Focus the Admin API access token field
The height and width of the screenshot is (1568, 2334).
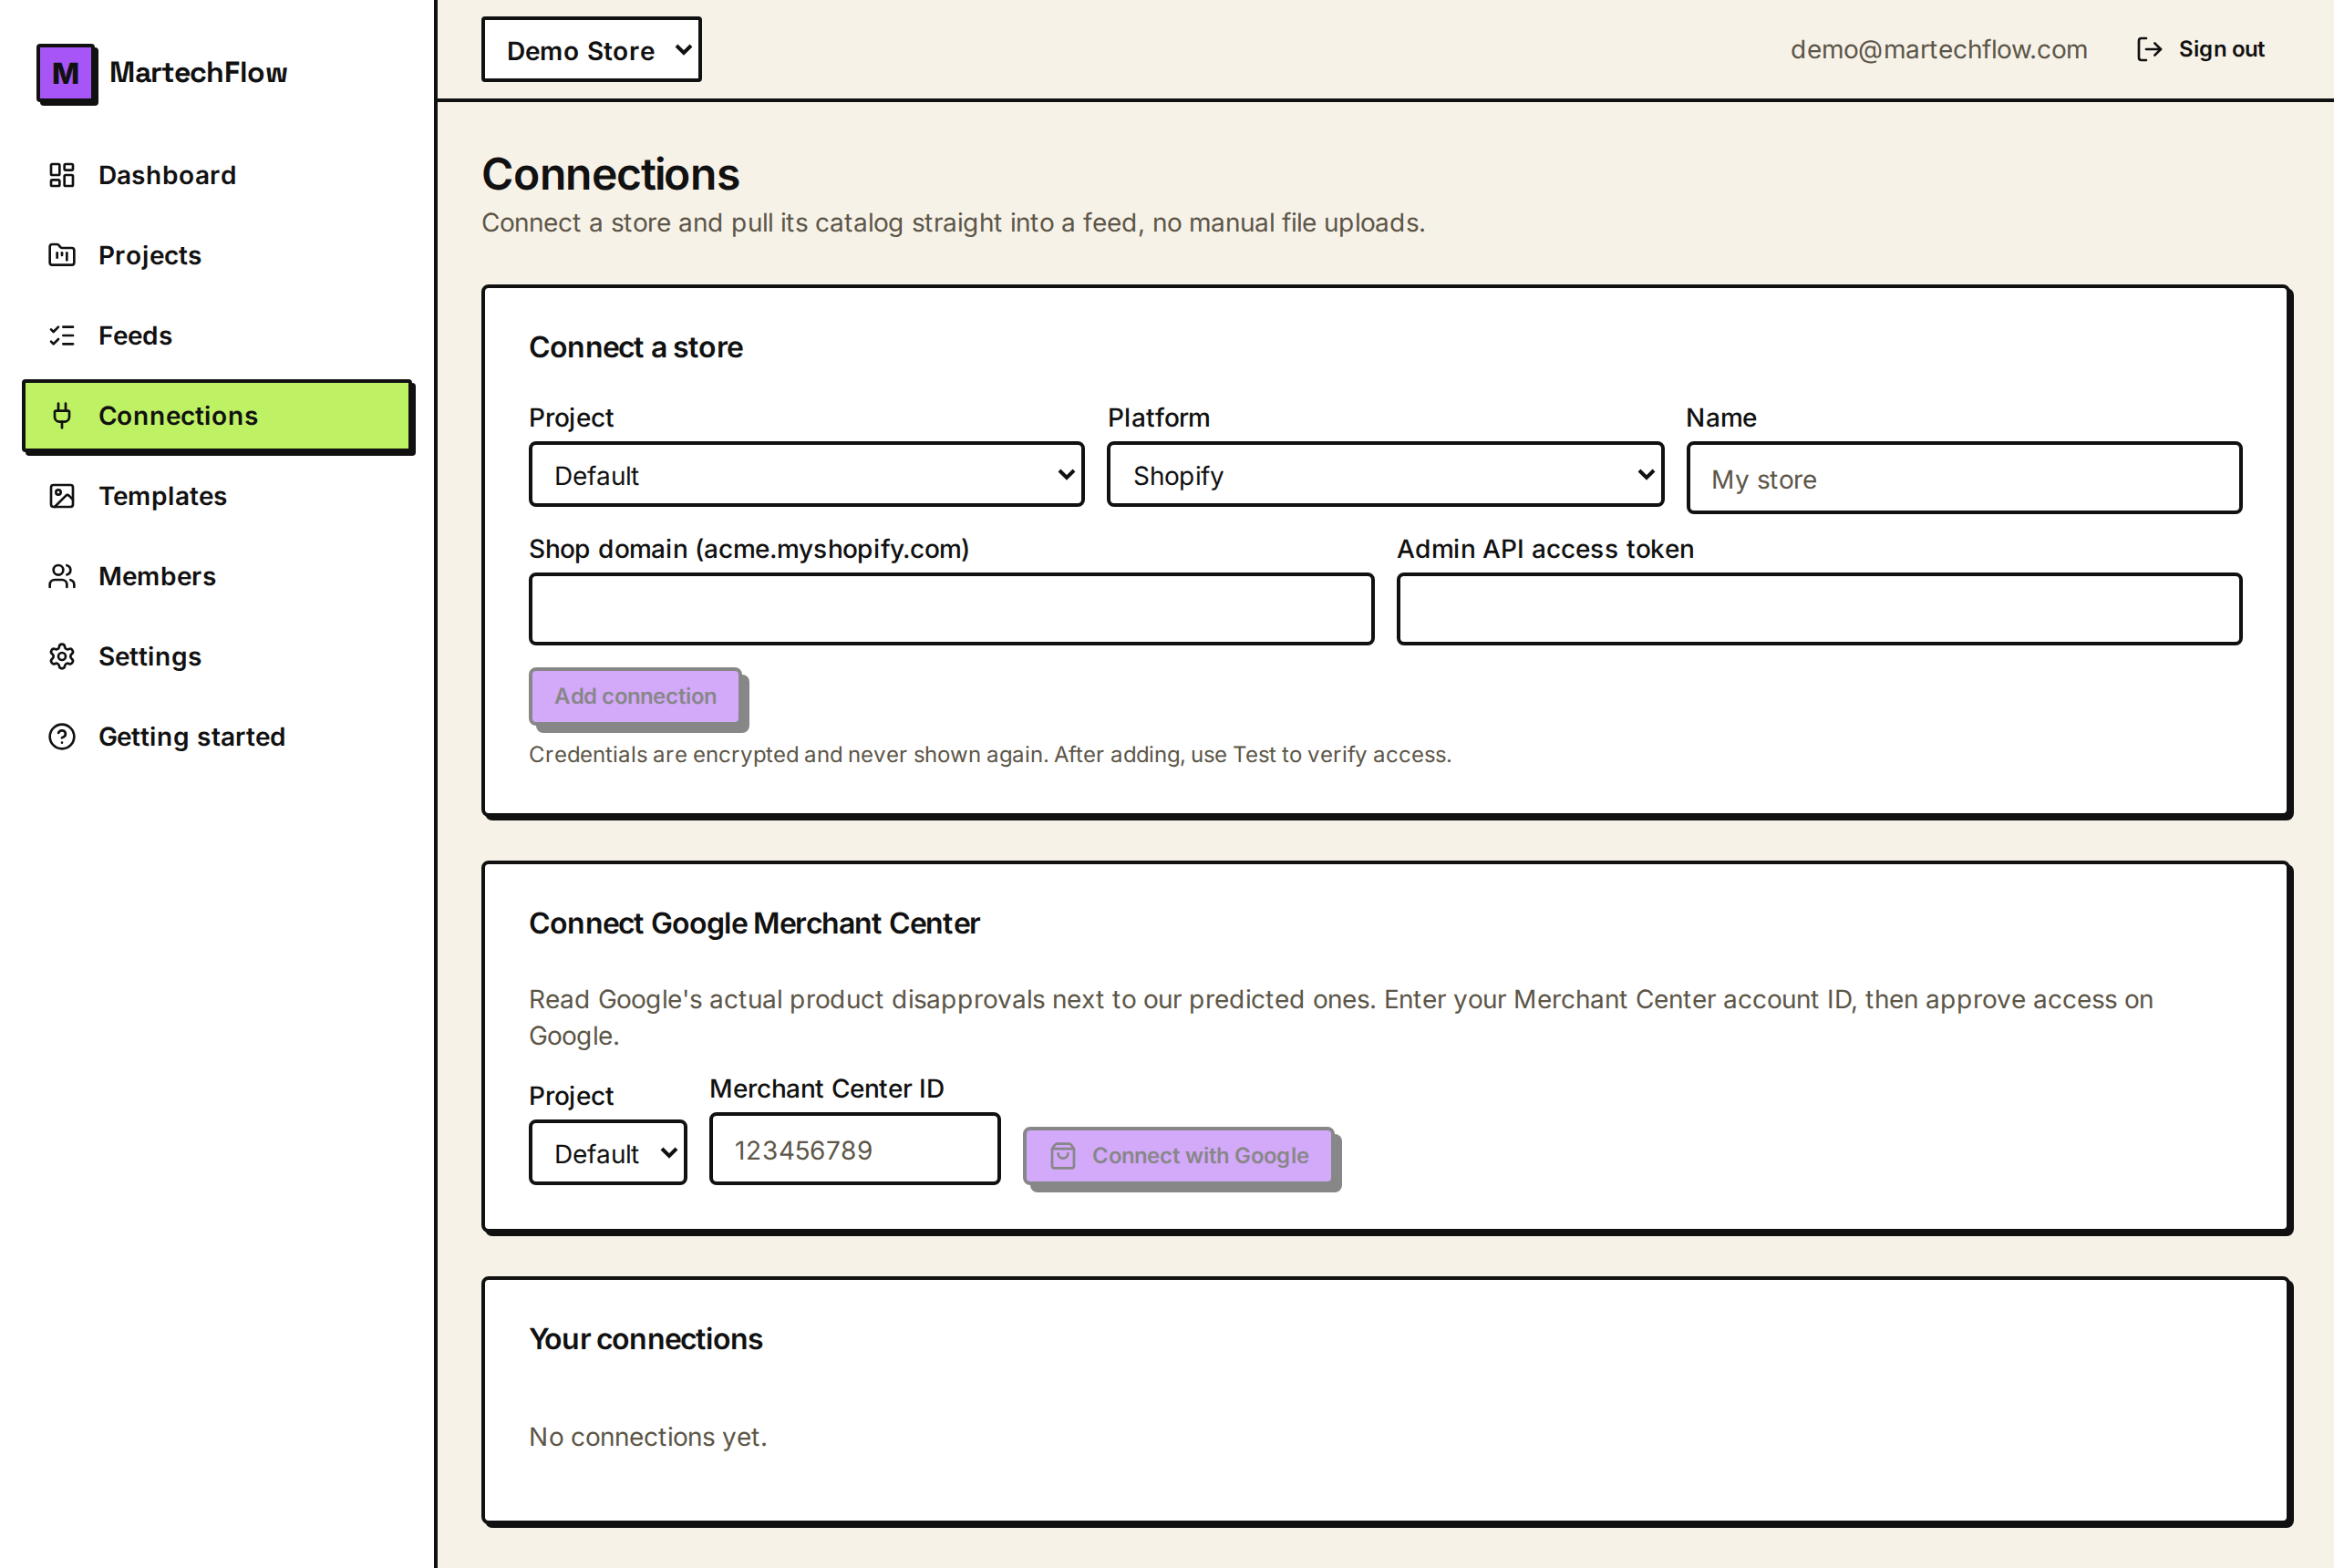point(1819,609)
